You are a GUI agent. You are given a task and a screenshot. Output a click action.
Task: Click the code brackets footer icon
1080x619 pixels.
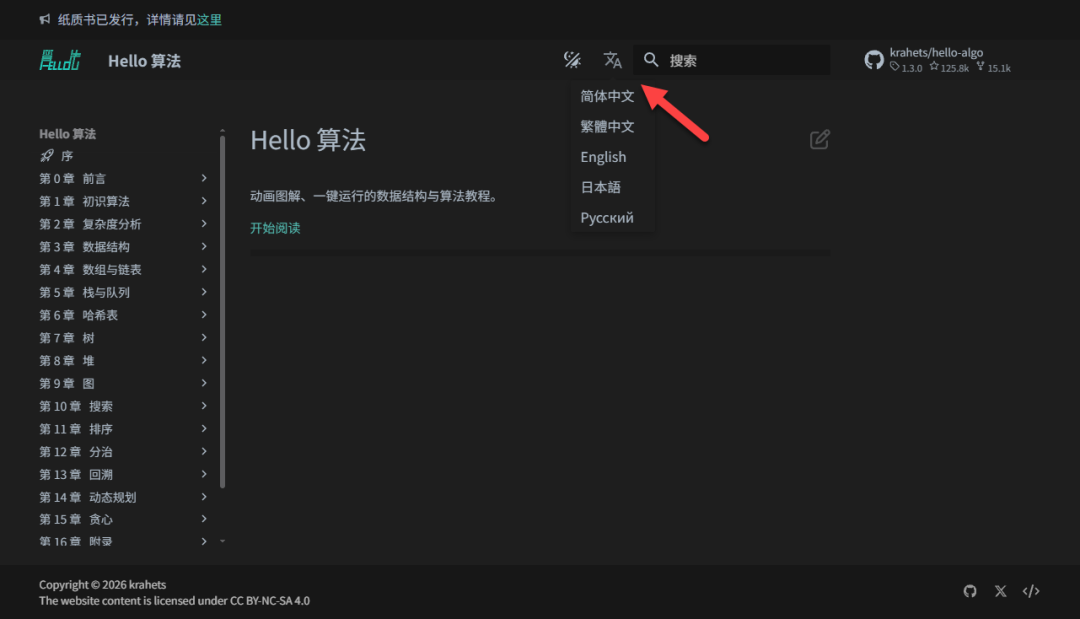click(1031, 591)
